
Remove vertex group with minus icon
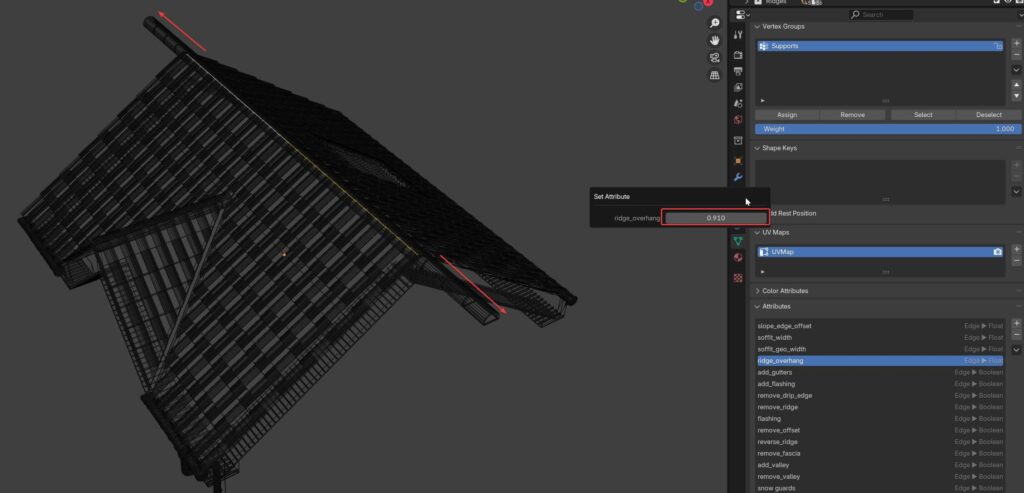tap(1016, 54)
